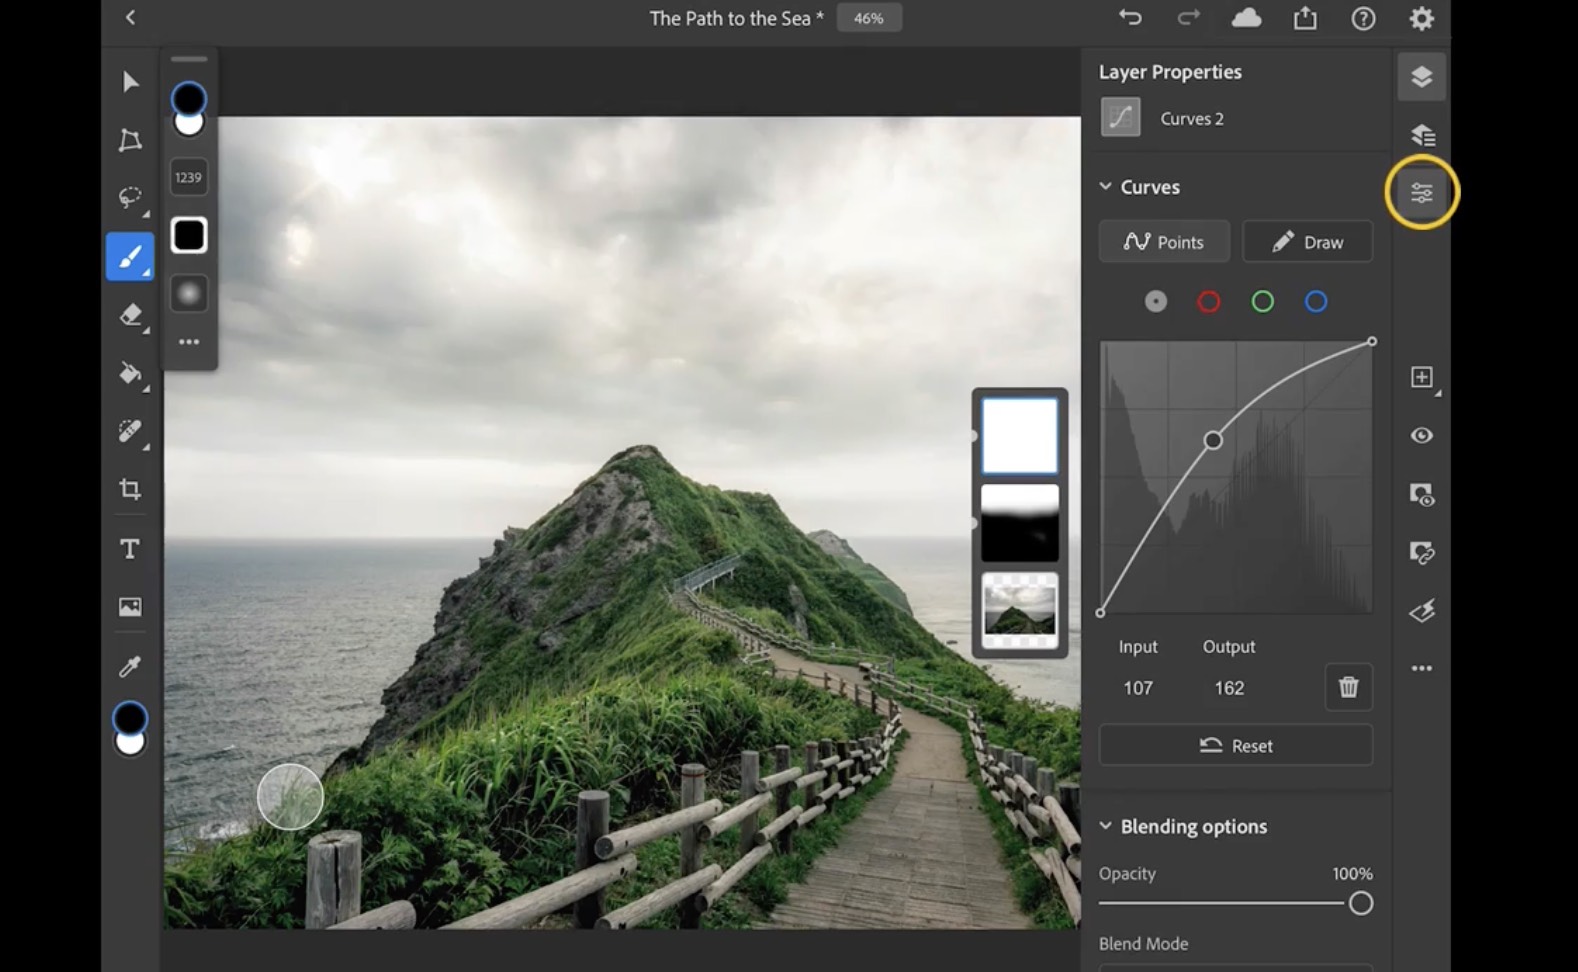
Task: Select the white layer mask thumbnail
Action: click(x=1019, y=436)
